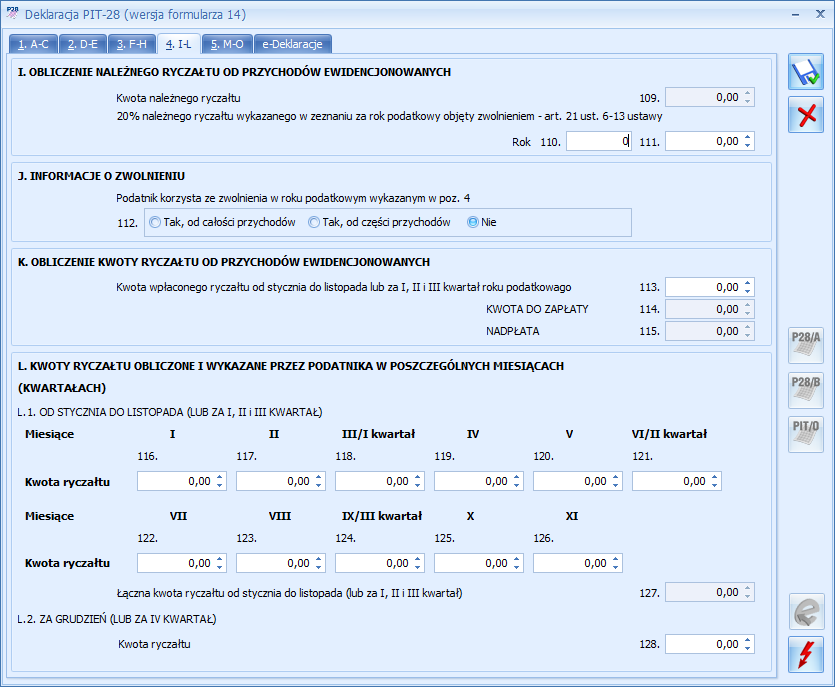Click total ryczałt field 127
This screenshot has height=687, width=835.
tap(710, 592)
